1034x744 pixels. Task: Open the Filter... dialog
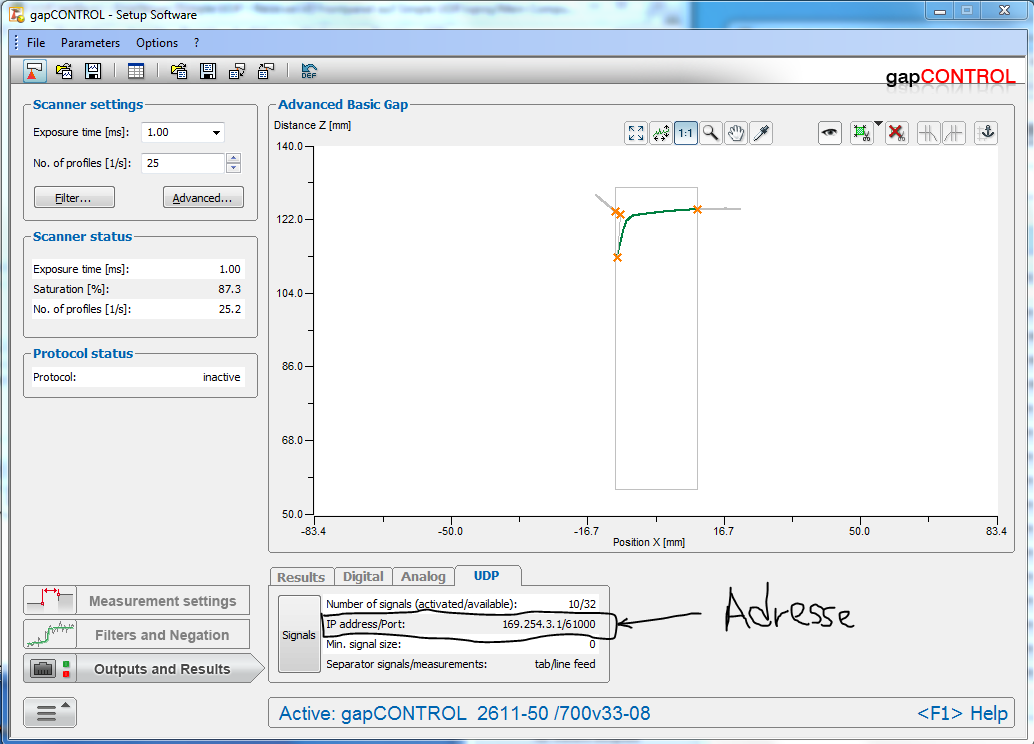74,198
